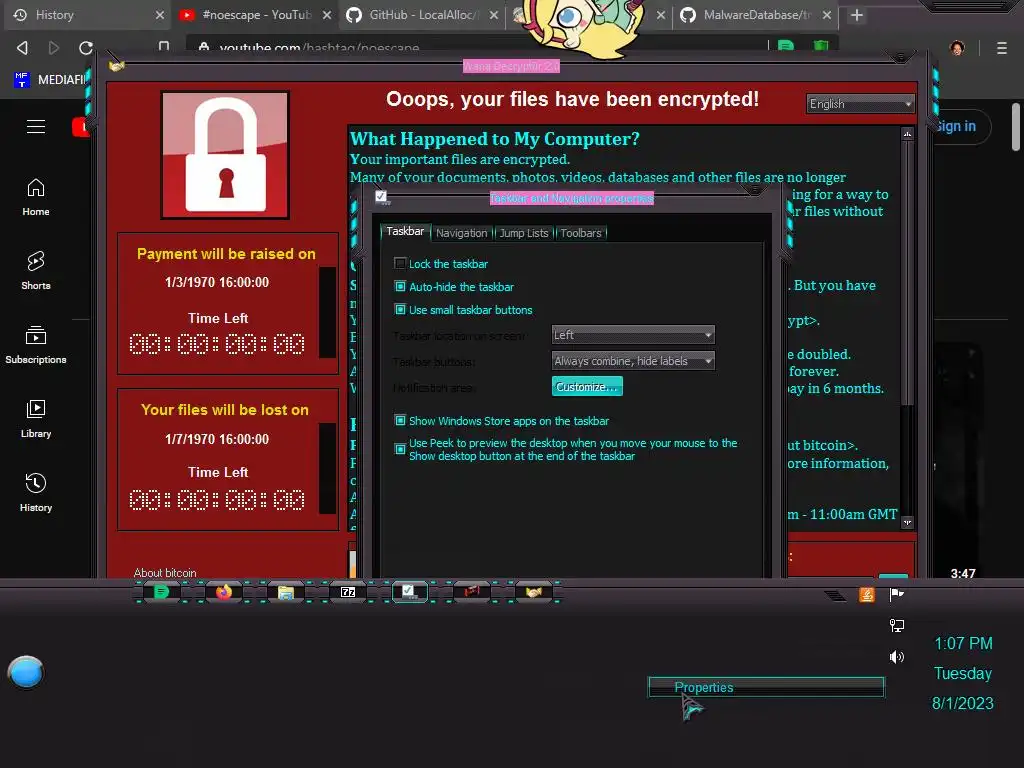Image resolution: width=1024 pixels, height=768 pixels.
Task: Close the GitHub LocalAlloc browser tab
Action: tap(494, 15)
